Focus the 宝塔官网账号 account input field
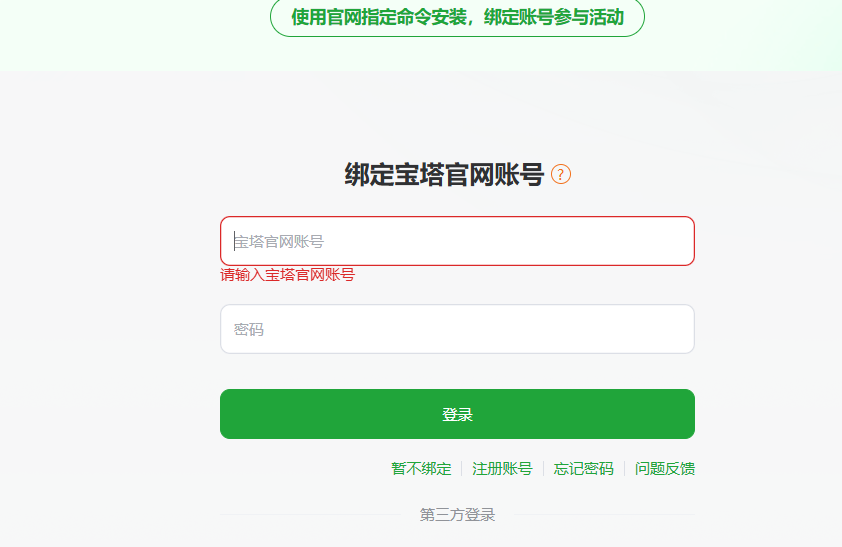The image size is (842, 547). coord(457,241)
